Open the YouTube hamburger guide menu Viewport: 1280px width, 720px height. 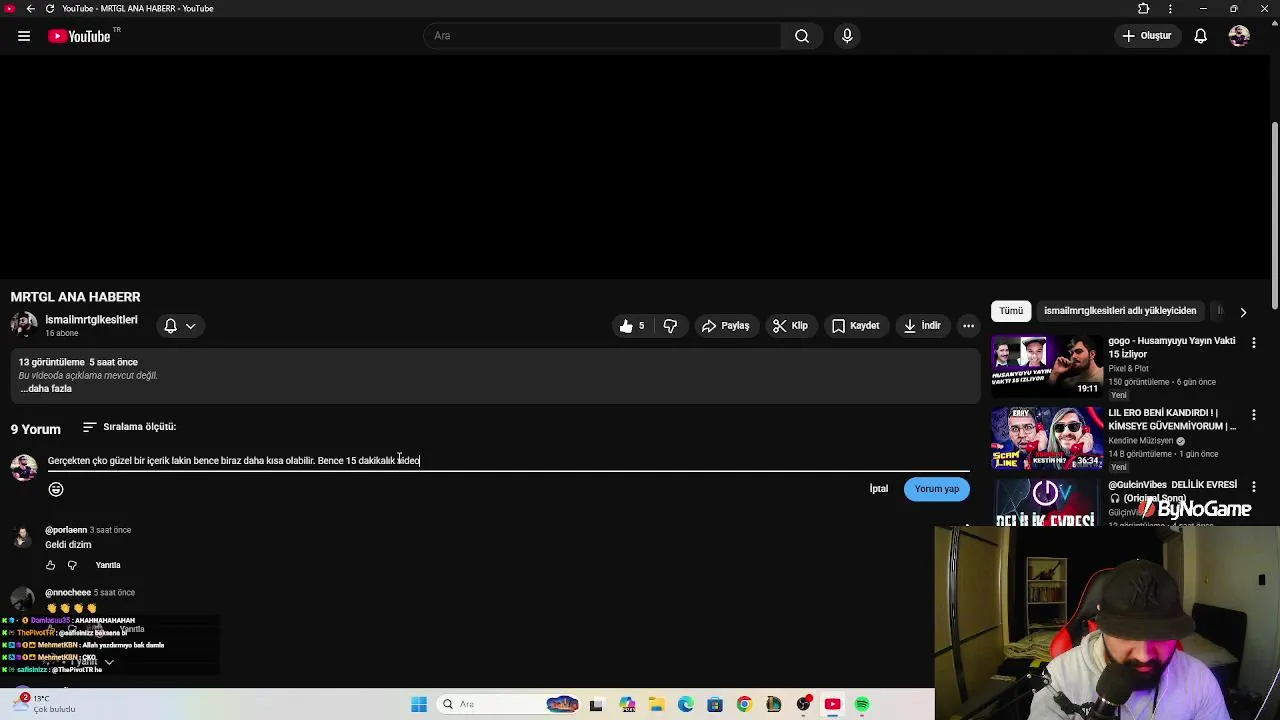coord(24,36)
